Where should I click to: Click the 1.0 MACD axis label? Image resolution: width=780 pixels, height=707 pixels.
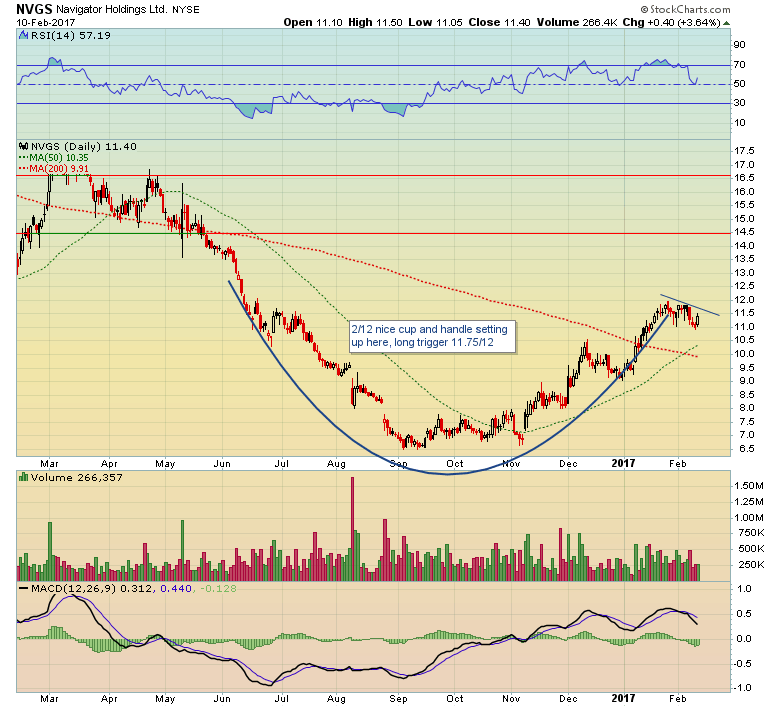(x=744, y=589)
